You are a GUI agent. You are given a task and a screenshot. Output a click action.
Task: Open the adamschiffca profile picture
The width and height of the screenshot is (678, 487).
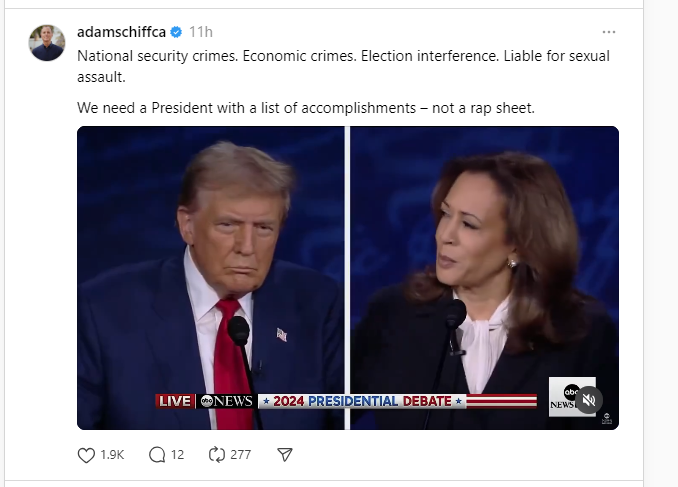pos(47,43)
